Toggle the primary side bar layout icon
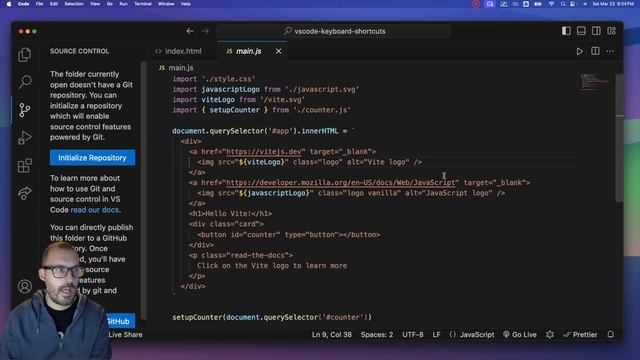 point(566,31)
